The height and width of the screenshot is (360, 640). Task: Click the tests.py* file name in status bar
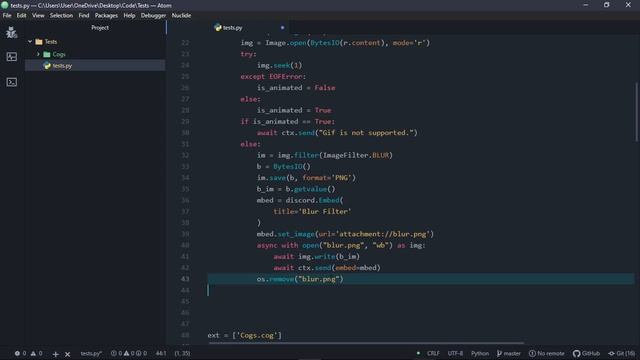point(91,353)
